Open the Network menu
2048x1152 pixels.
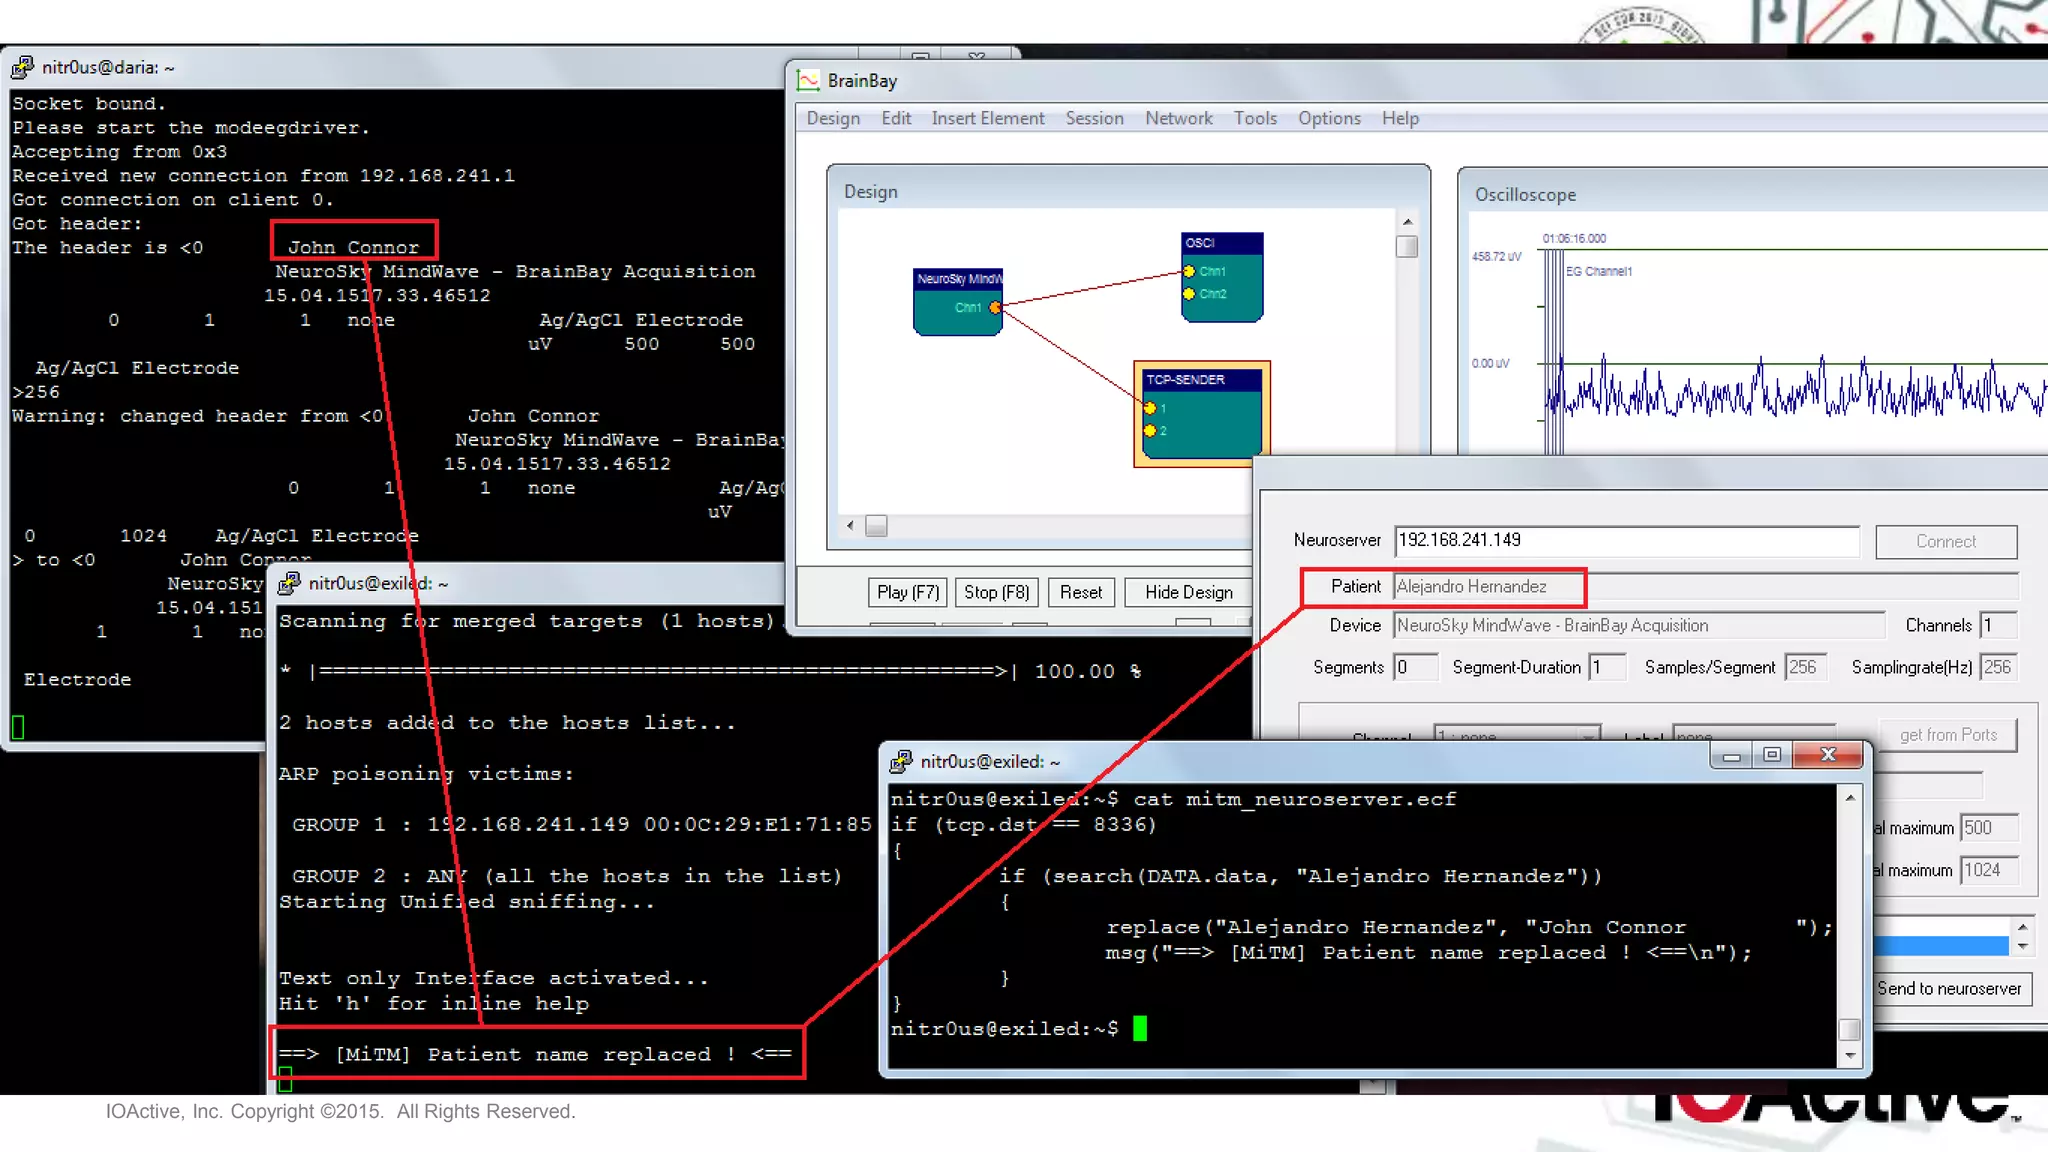(1178, 118)
